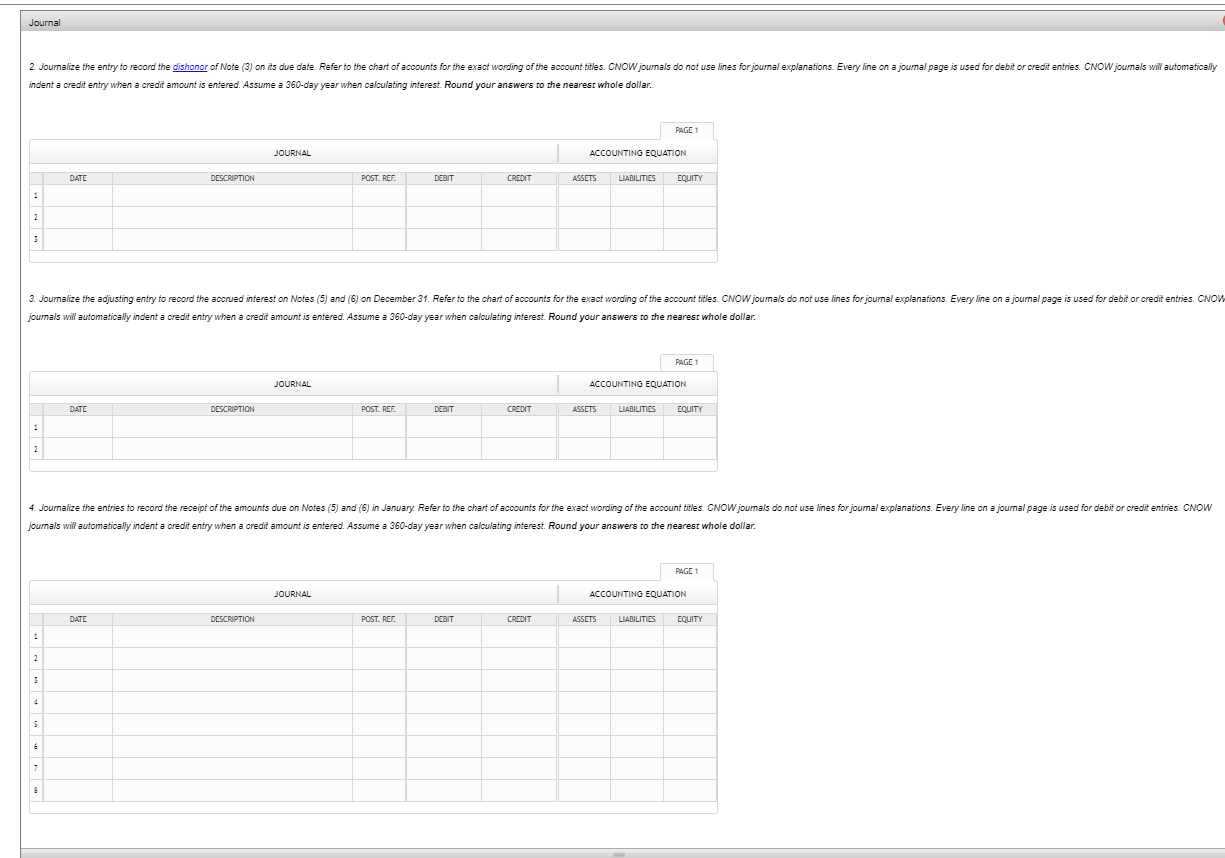Click Date cell, row 1, question 4 journal

point(78,636)
